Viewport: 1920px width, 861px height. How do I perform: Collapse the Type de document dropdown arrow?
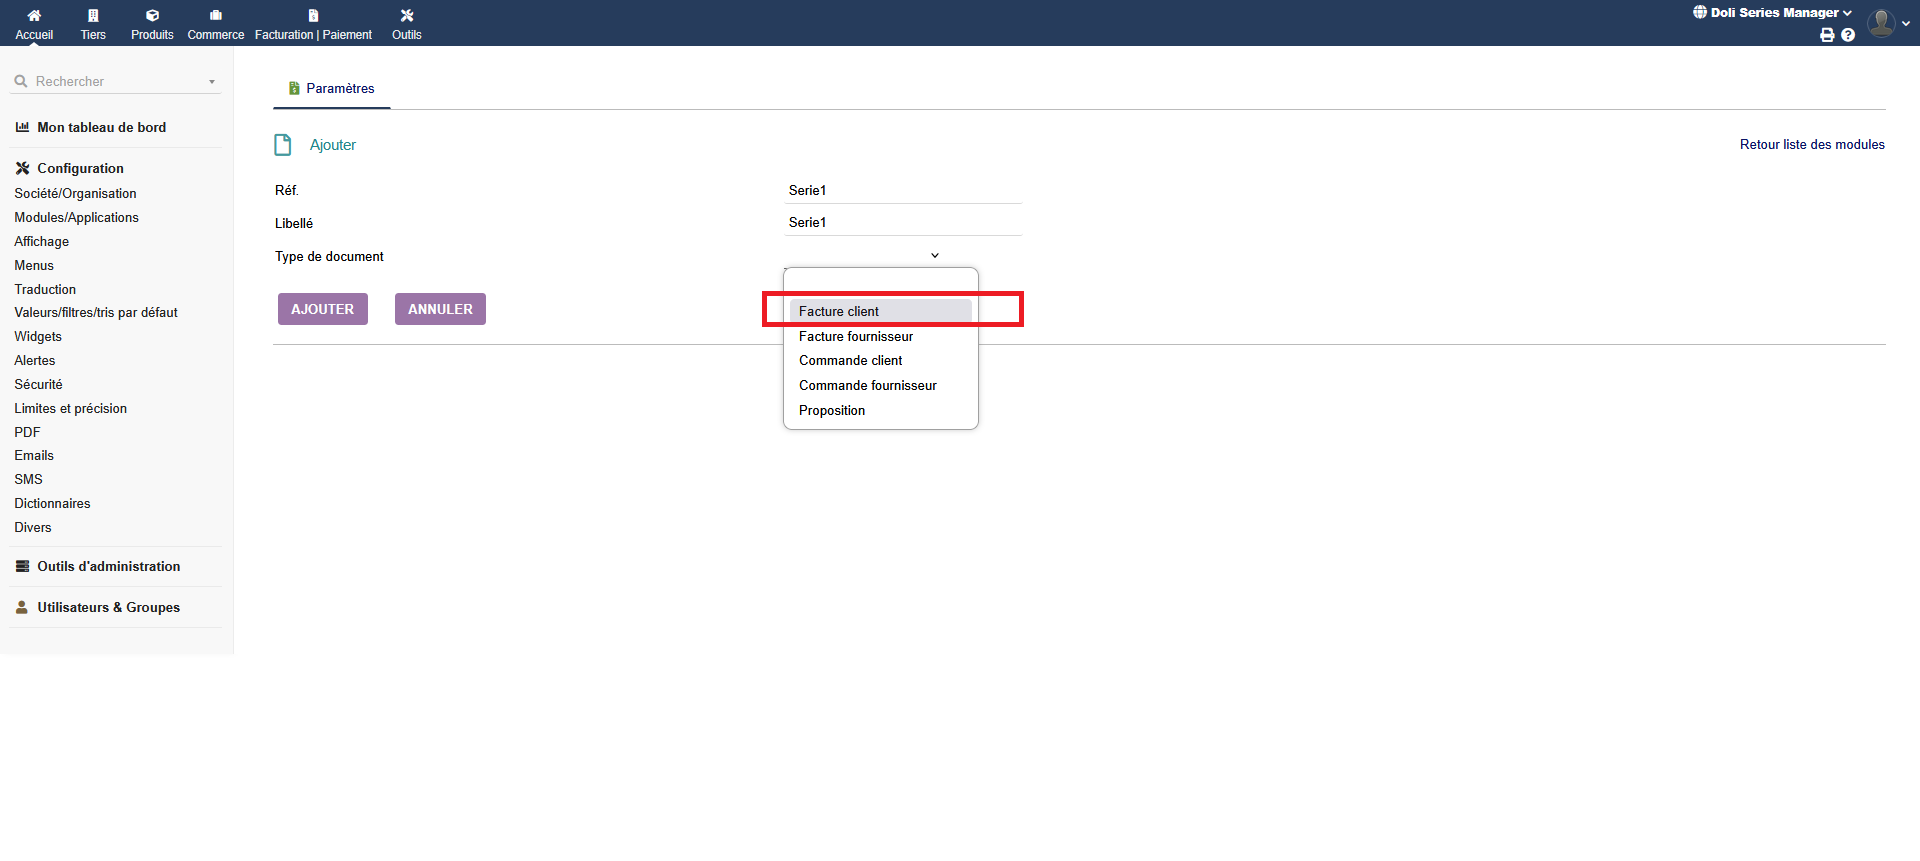tap(935, 256)
